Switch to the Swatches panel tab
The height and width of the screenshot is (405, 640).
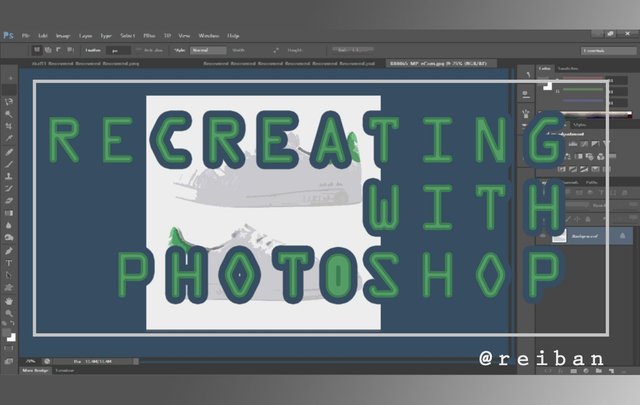tap(568, 68)
